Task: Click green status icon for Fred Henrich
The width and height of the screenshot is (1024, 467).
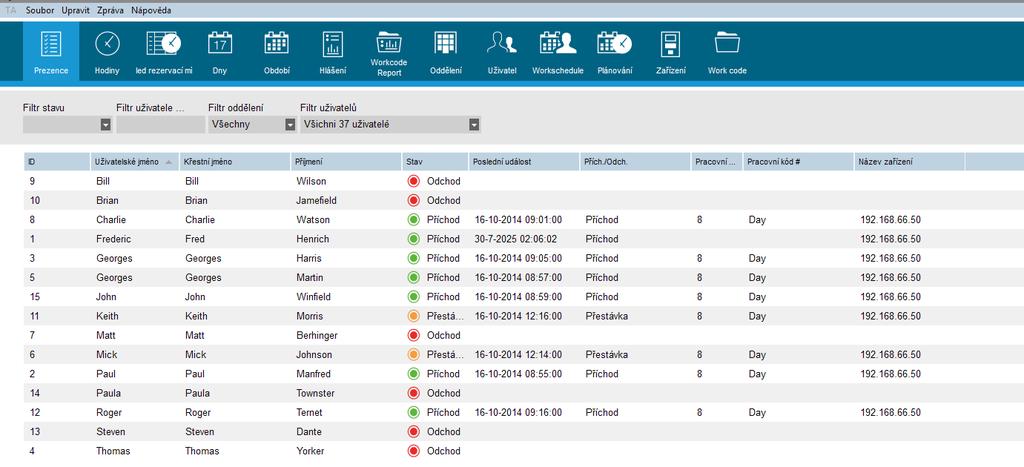Action: pyautogui.click(x=413, y=239)
